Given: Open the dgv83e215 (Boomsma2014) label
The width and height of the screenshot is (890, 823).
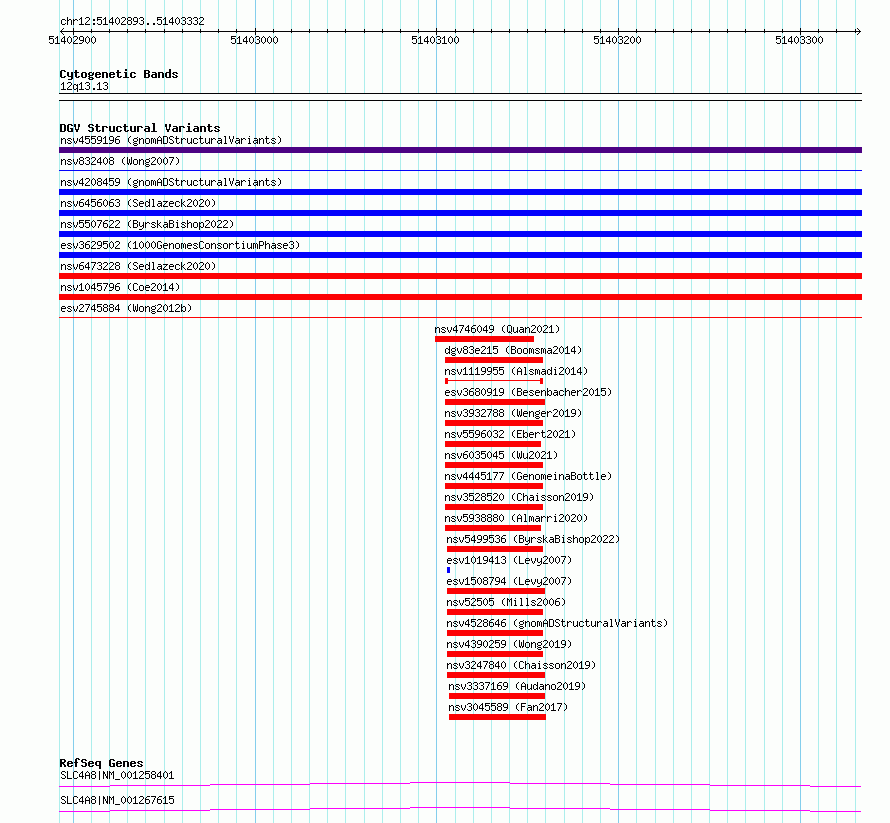Looking at the screenshot, I should [x=513, y=350].
